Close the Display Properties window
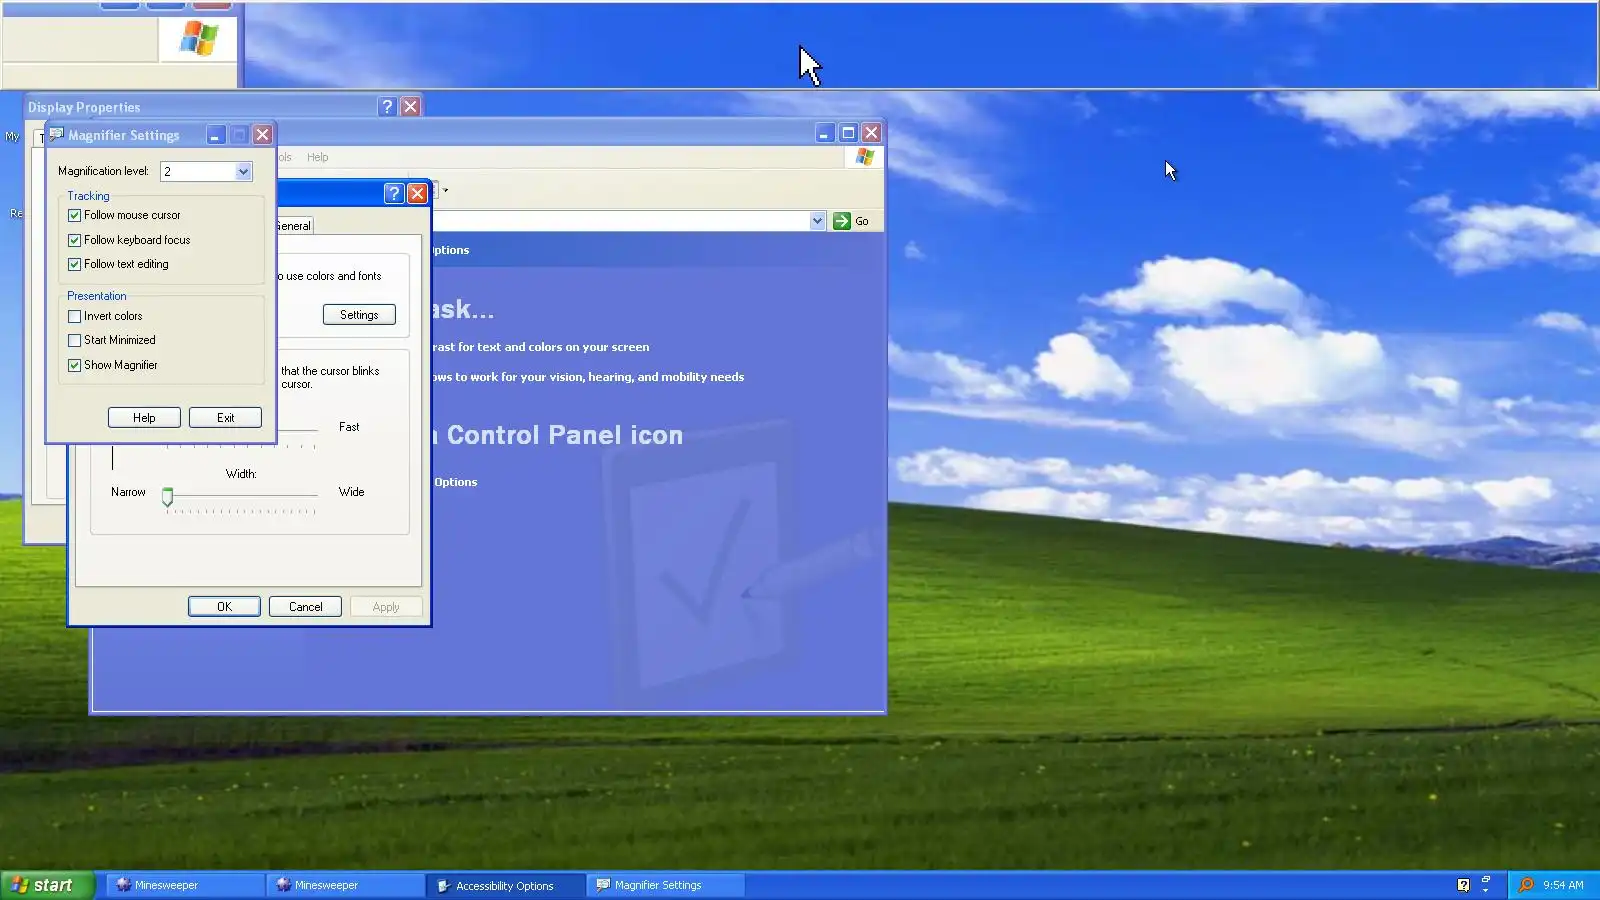 [x=411, y=106]
